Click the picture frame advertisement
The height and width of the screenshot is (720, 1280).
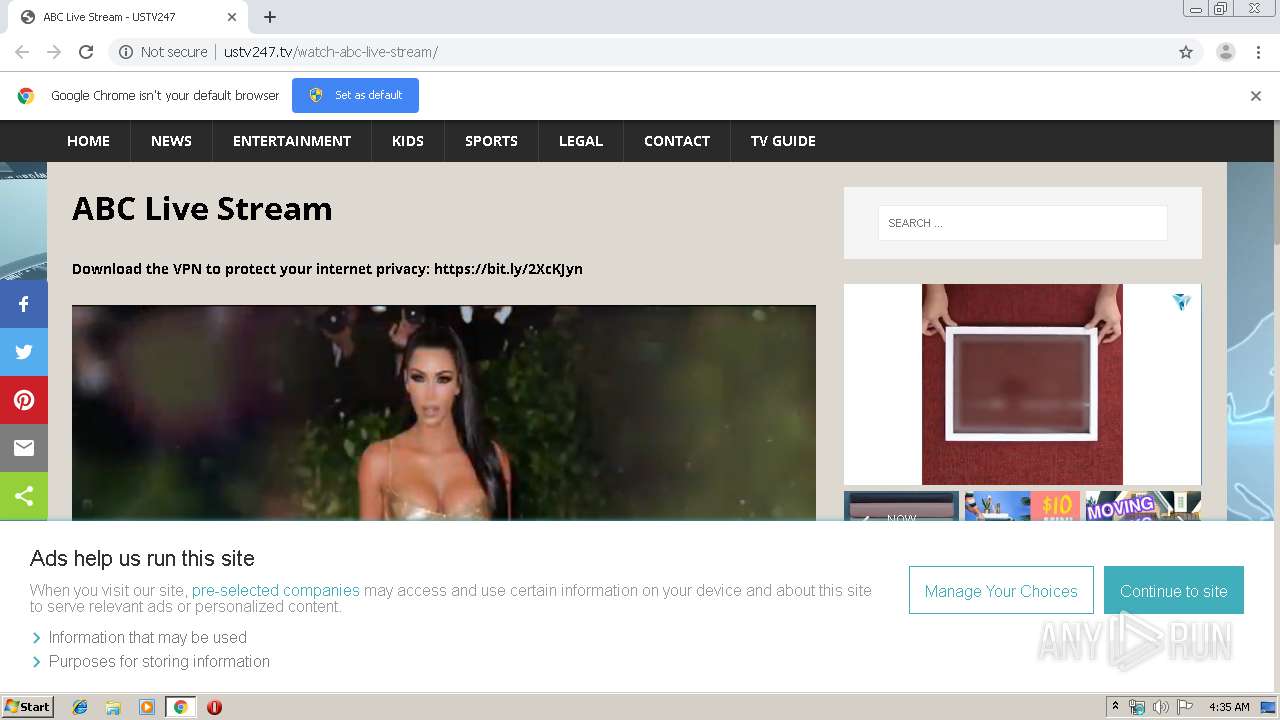[1022, 384]
